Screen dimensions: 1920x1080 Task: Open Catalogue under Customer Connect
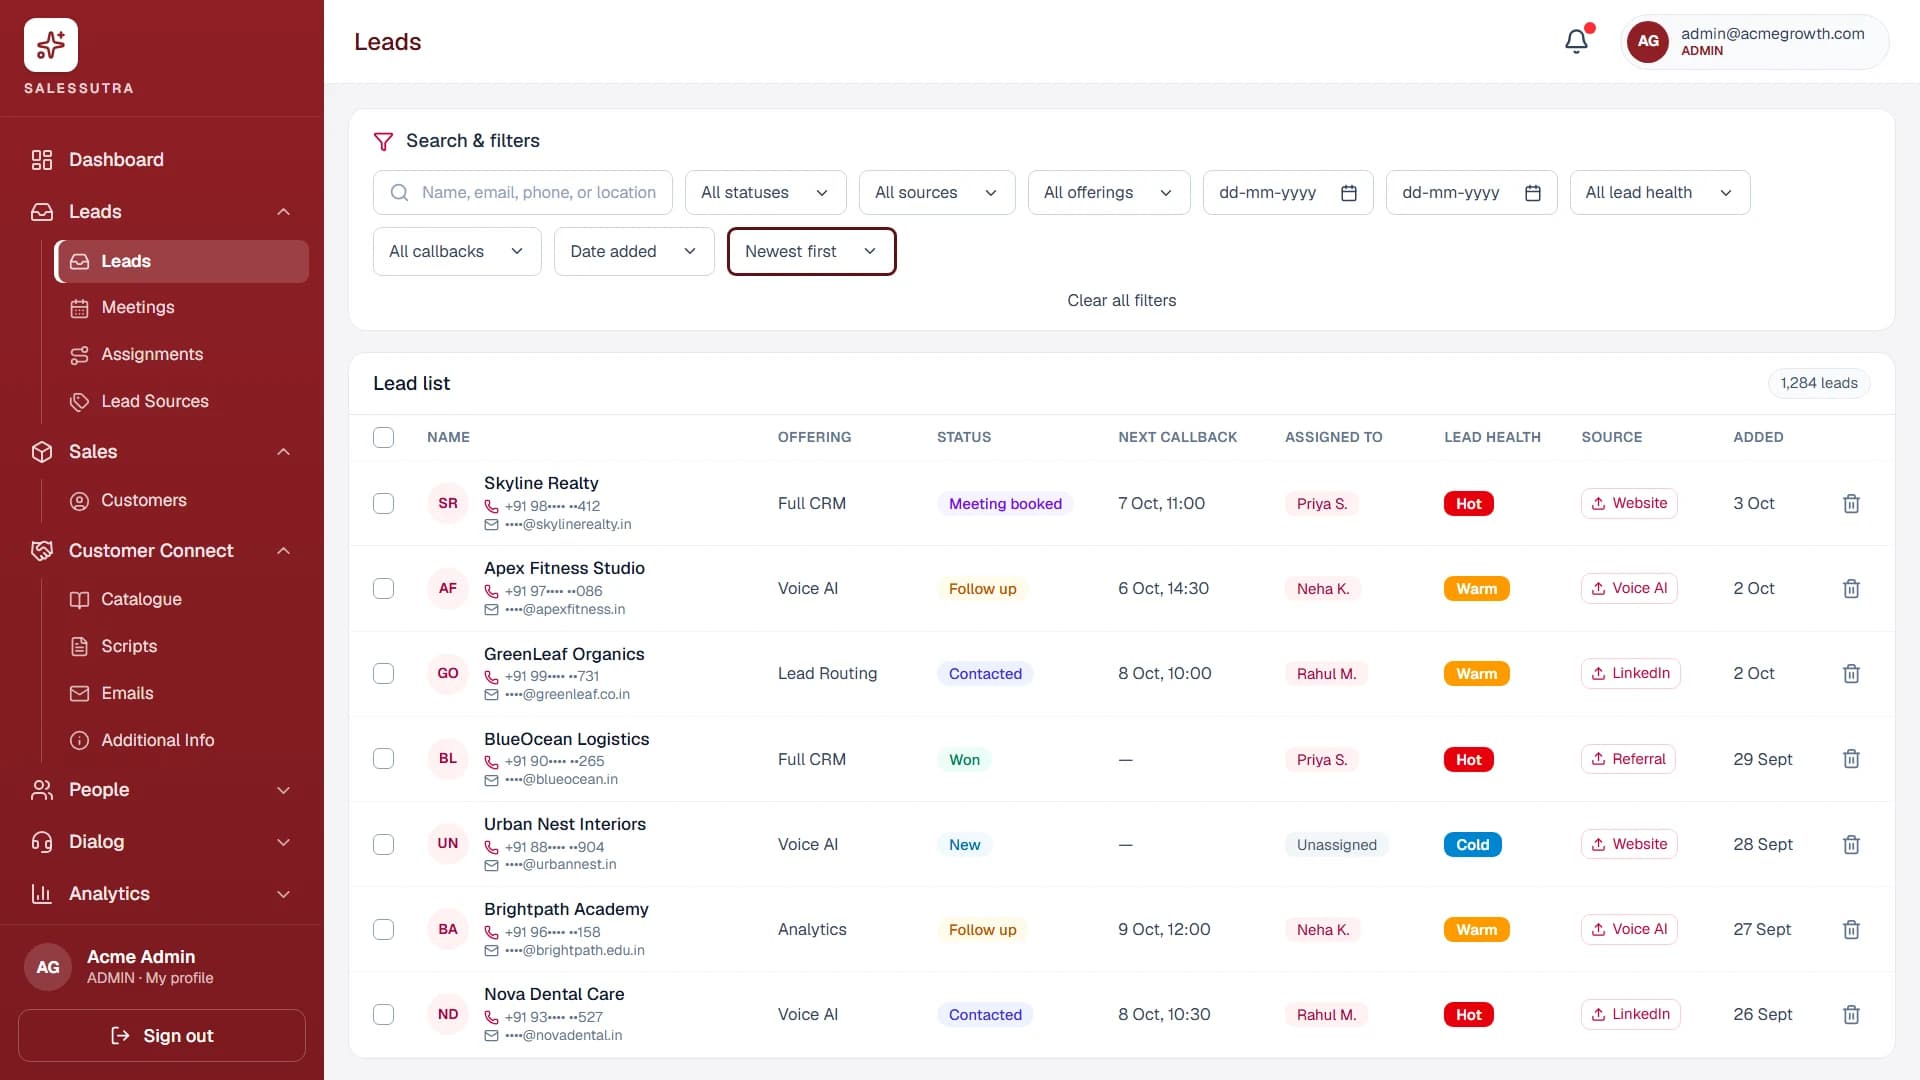pos(181,599)
